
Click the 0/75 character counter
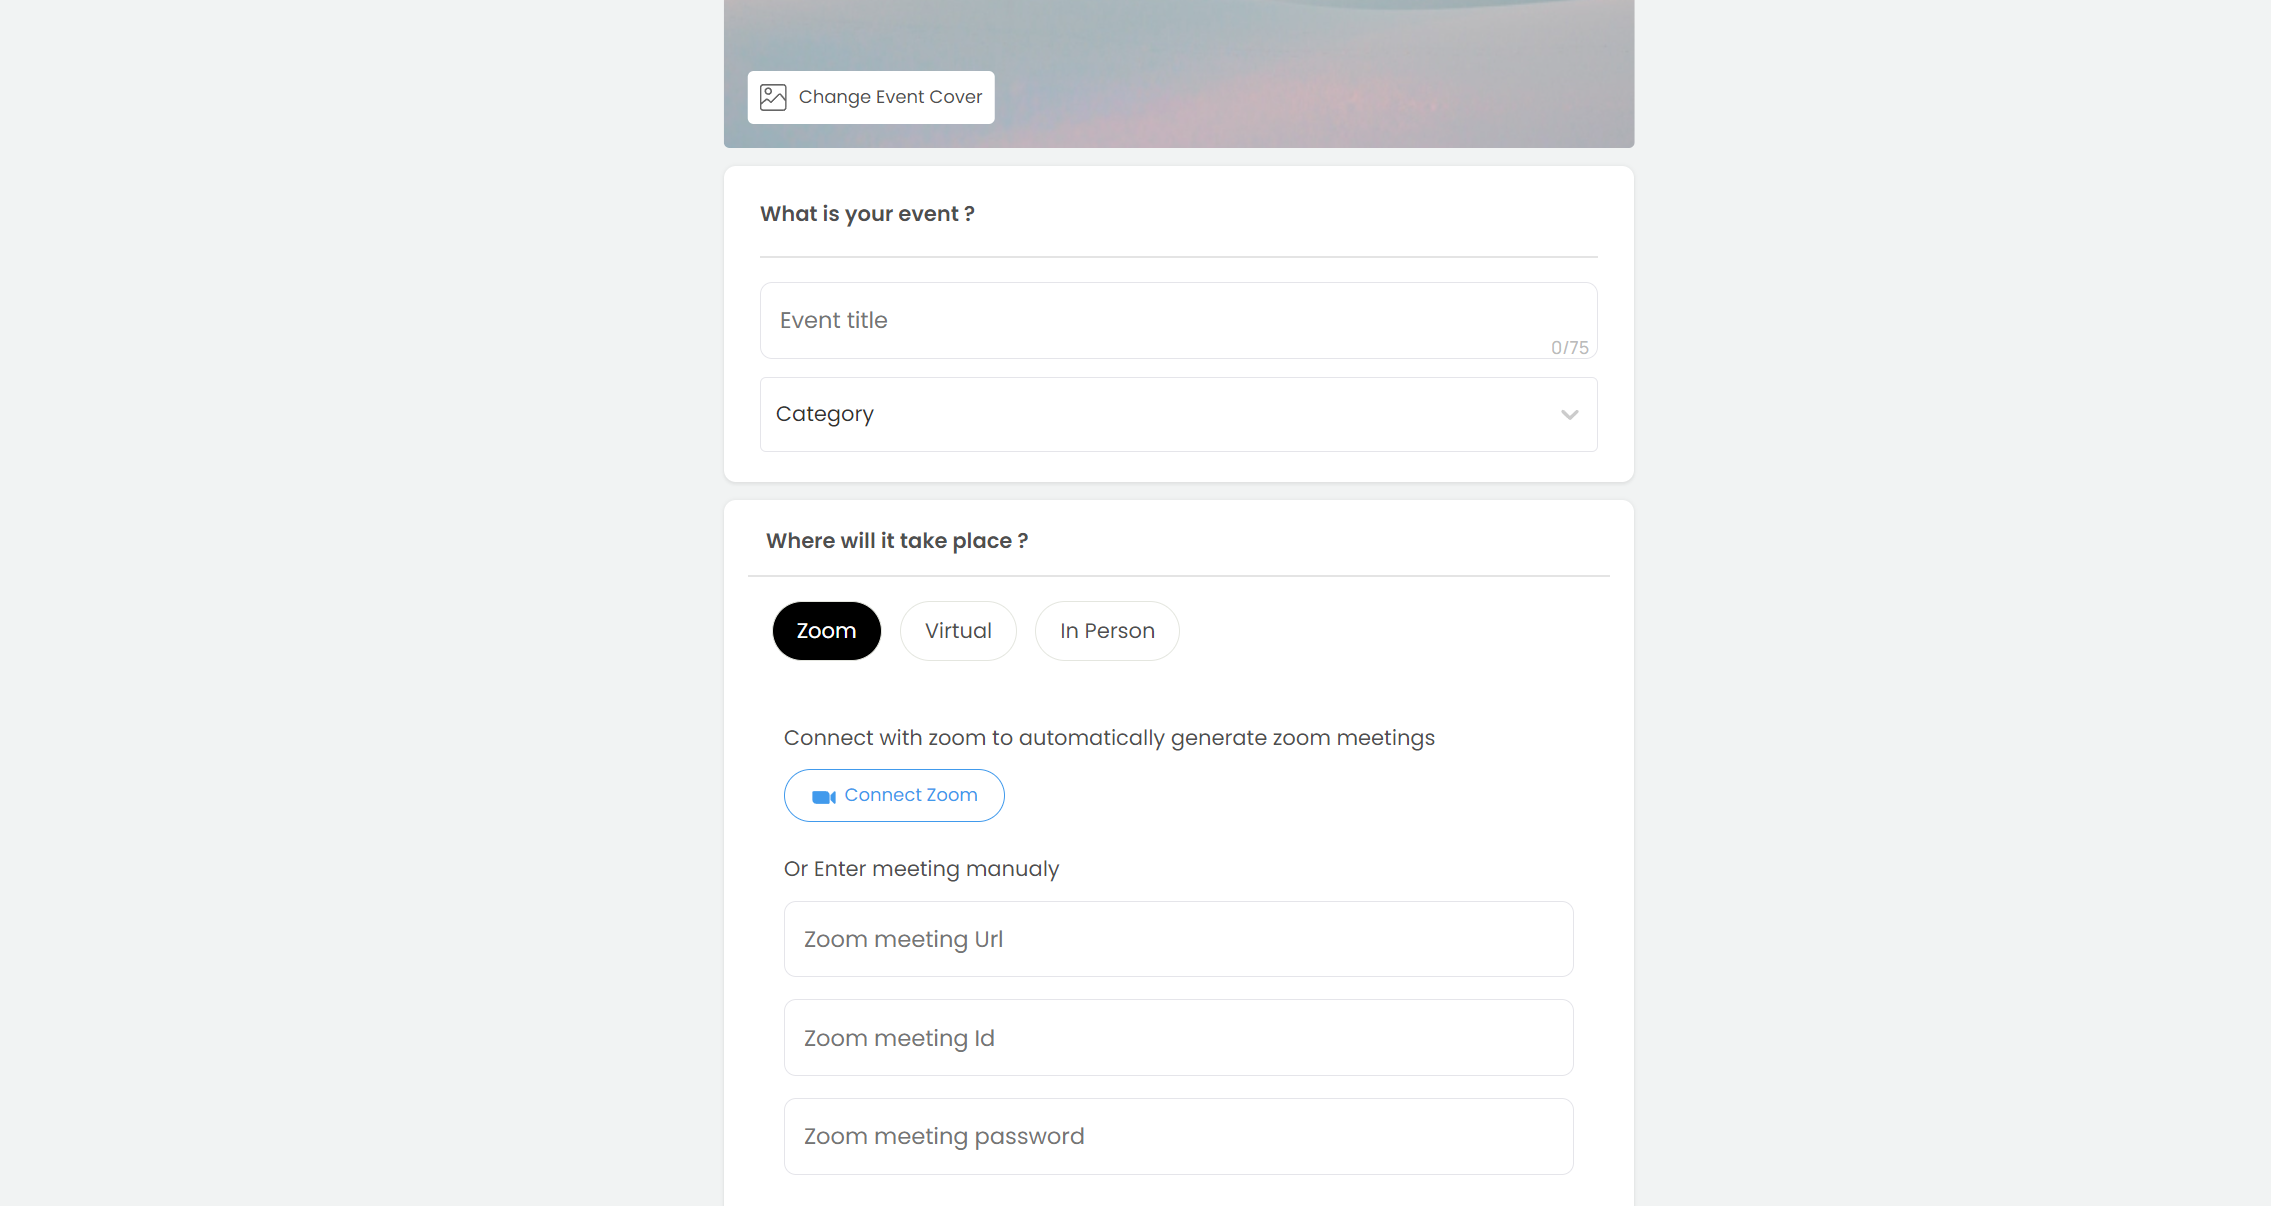click(x=1569, y=348)
